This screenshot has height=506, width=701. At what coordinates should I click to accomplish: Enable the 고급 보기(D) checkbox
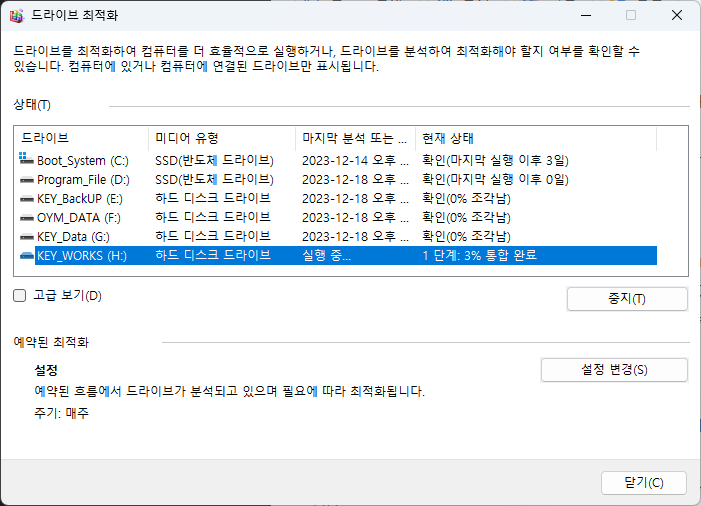click(20, 295)
